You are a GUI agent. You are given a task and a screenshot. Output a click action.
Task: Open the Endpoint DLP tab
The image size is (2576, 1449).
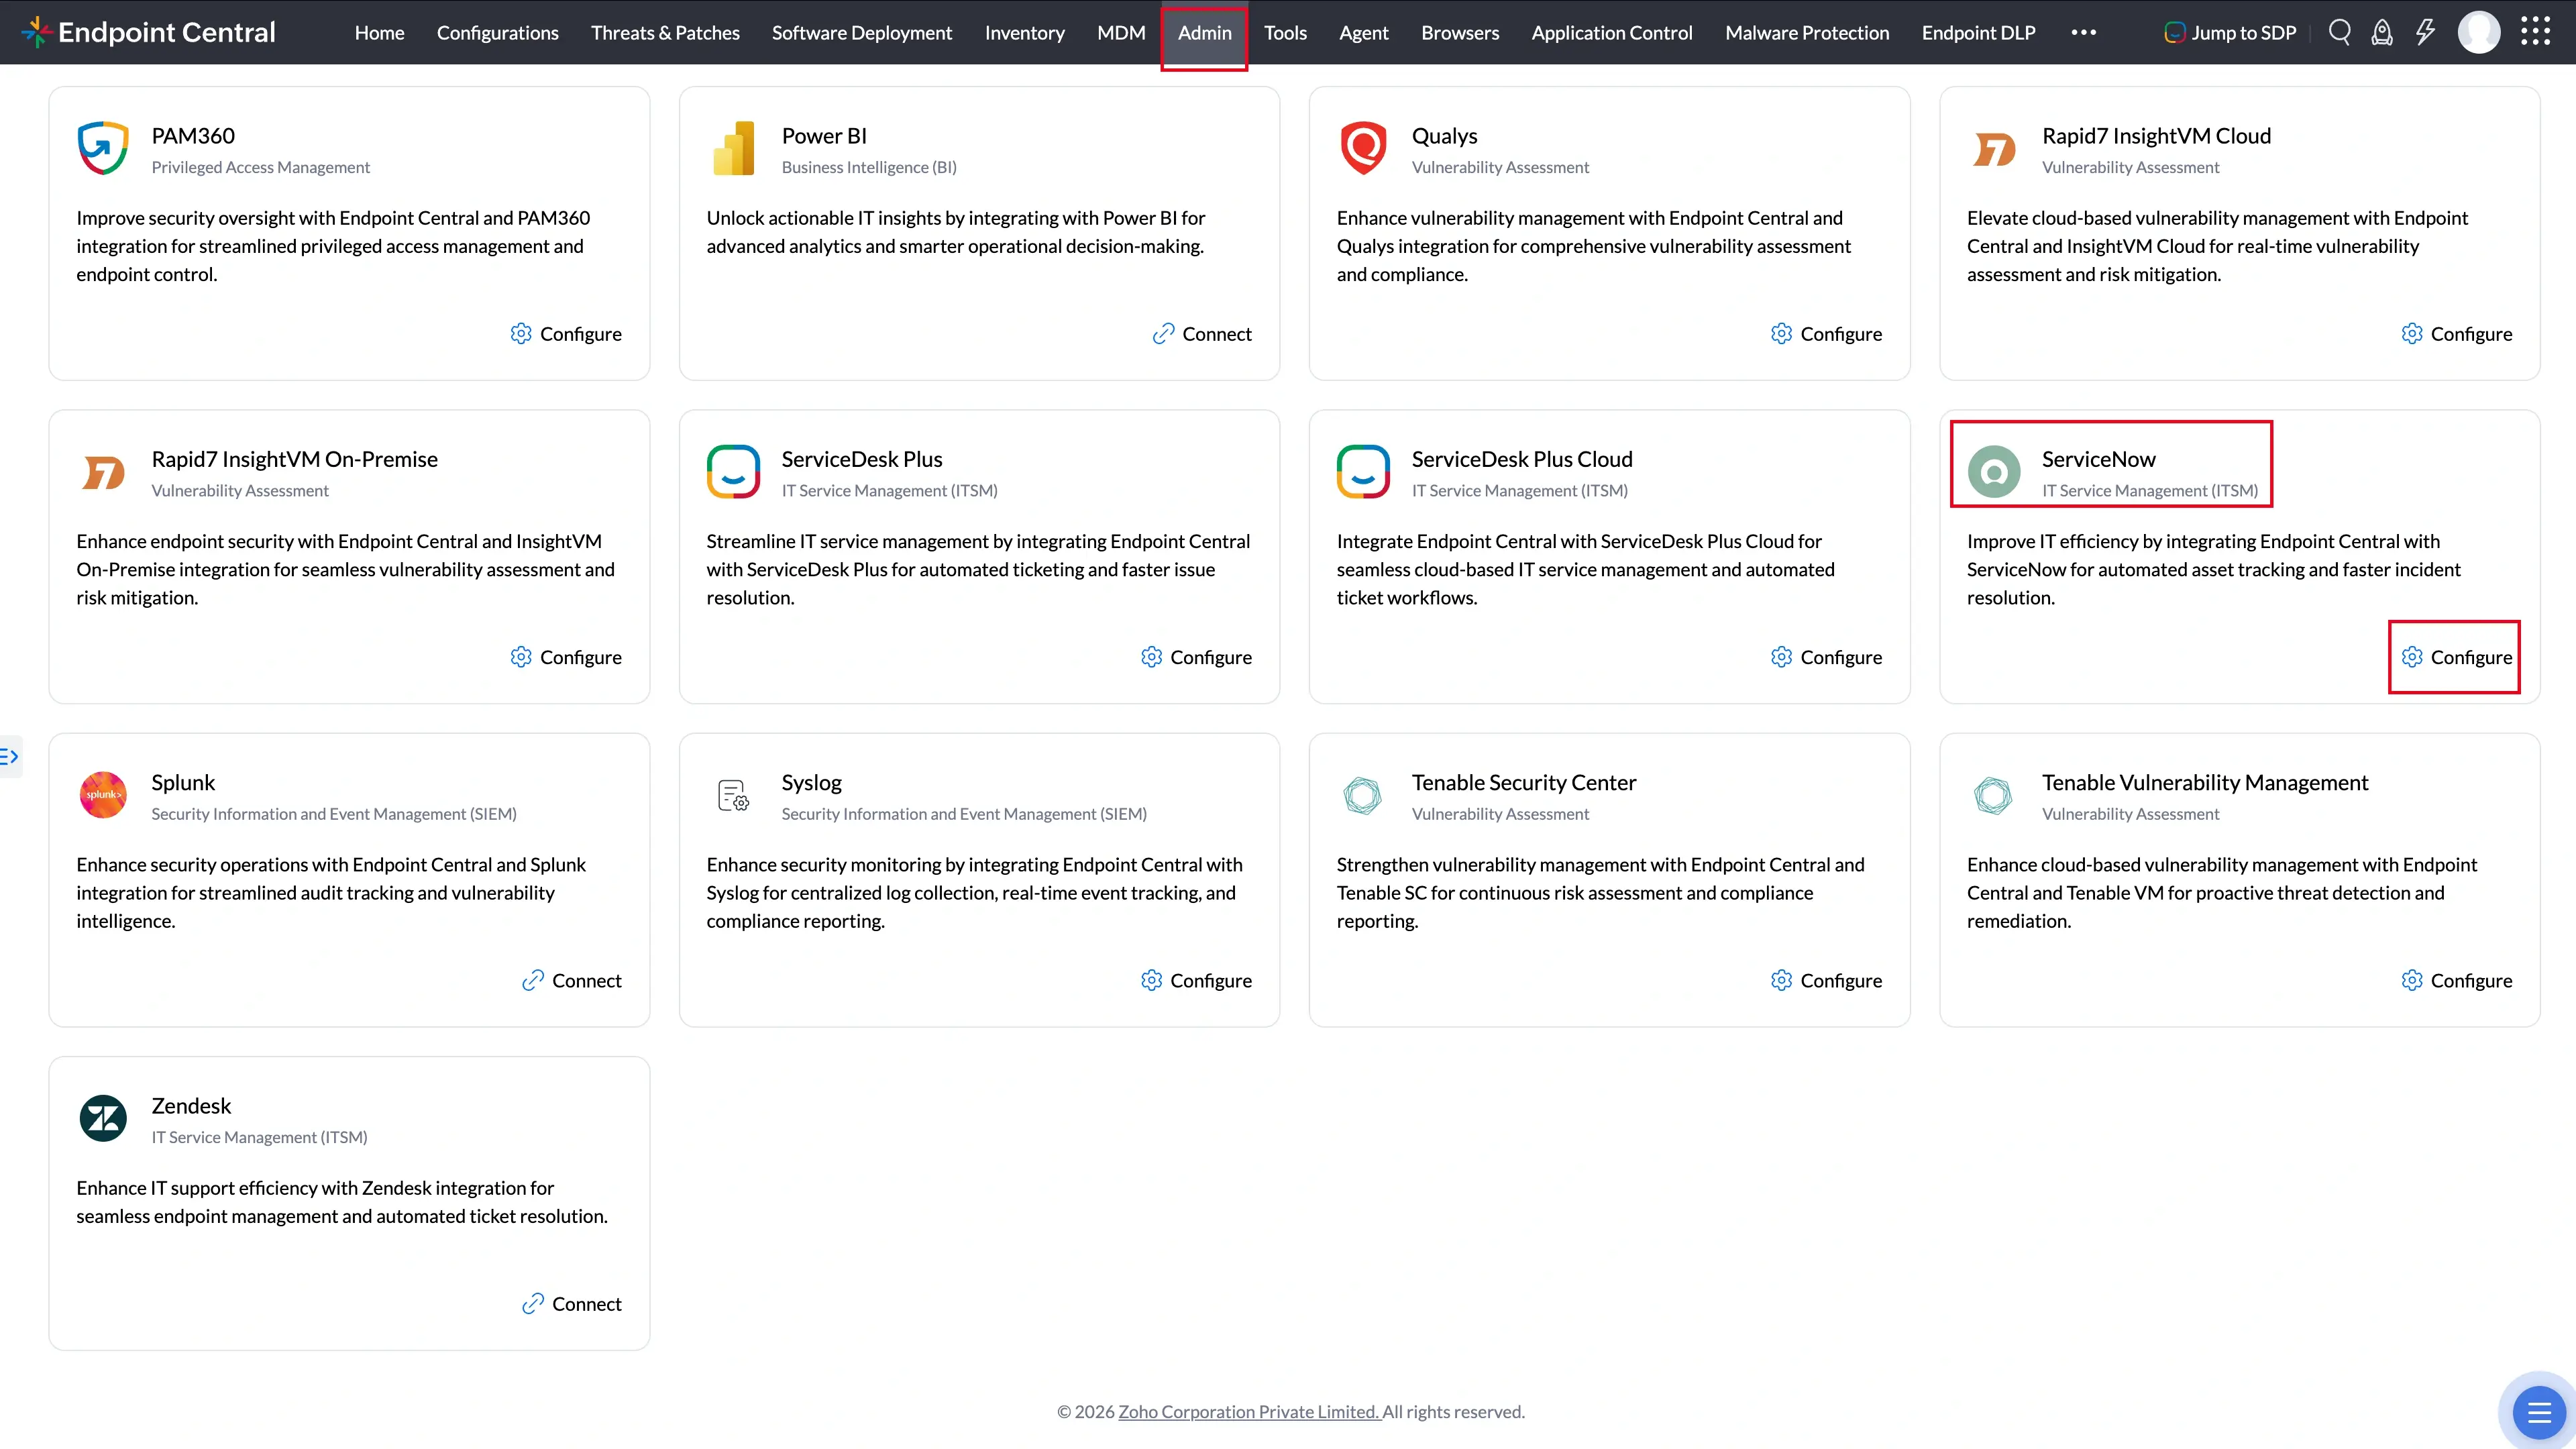1978,32
